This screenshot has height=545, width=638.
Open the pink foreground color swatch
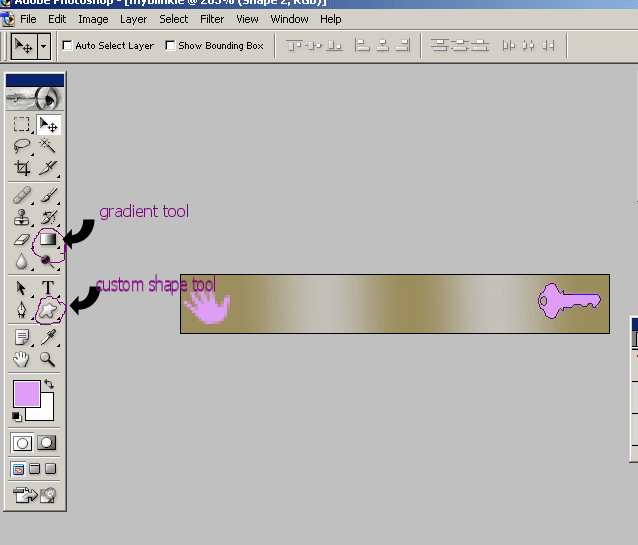coord(26,394)
